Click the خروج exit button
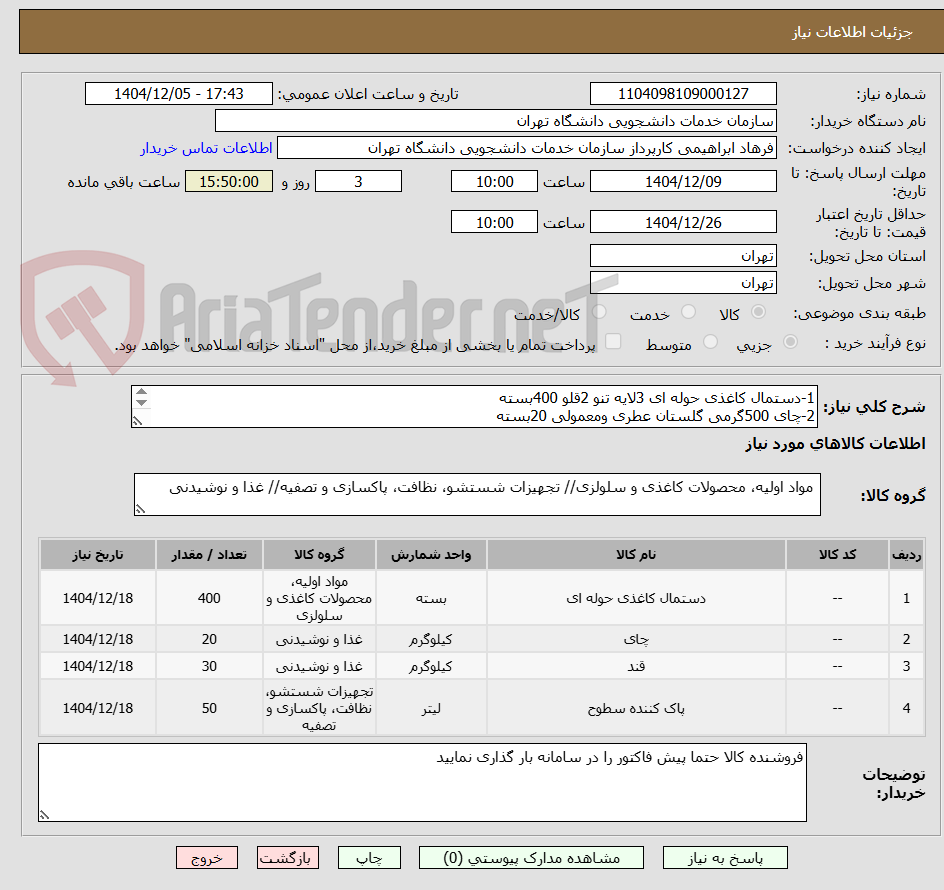The width and height of the screenshot is (944, 890). click(206, 857)
